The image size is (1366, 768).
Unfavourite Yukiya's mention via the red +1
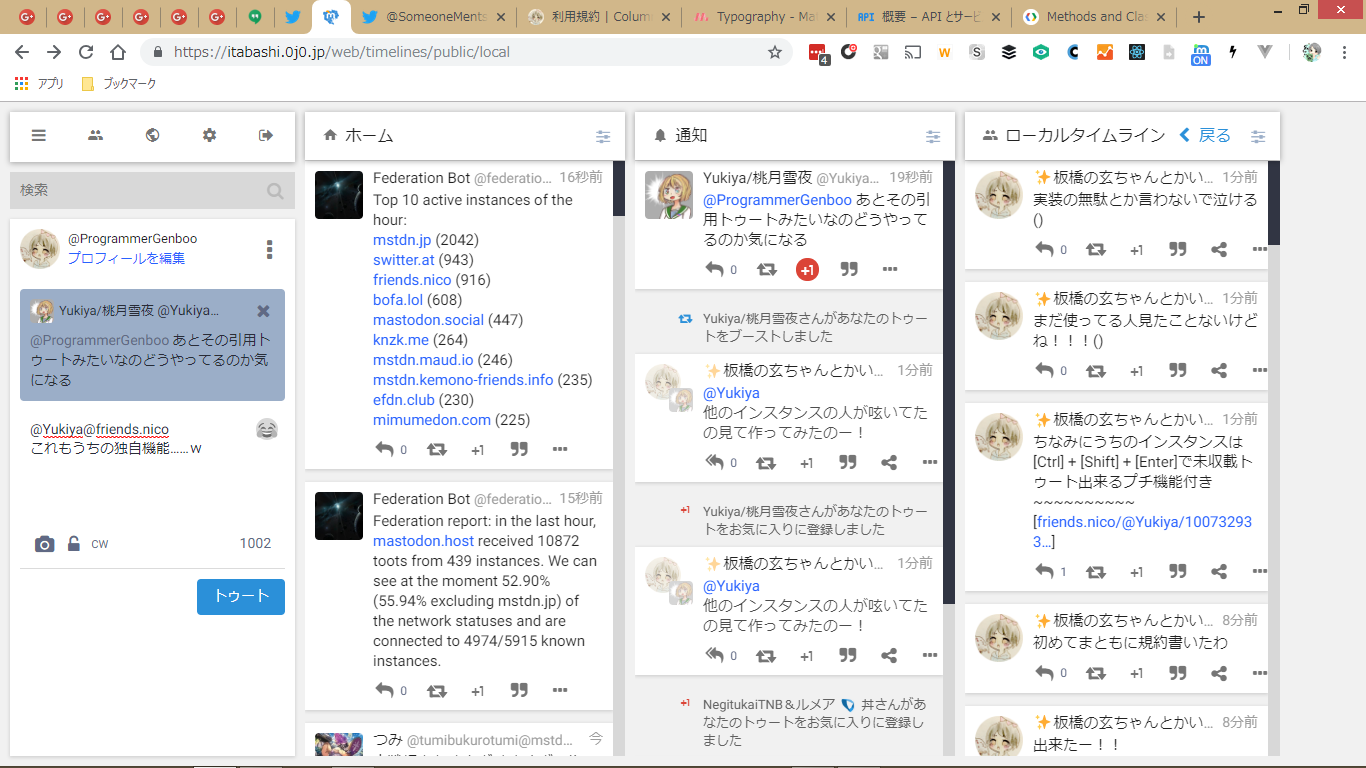click(807, 269)
